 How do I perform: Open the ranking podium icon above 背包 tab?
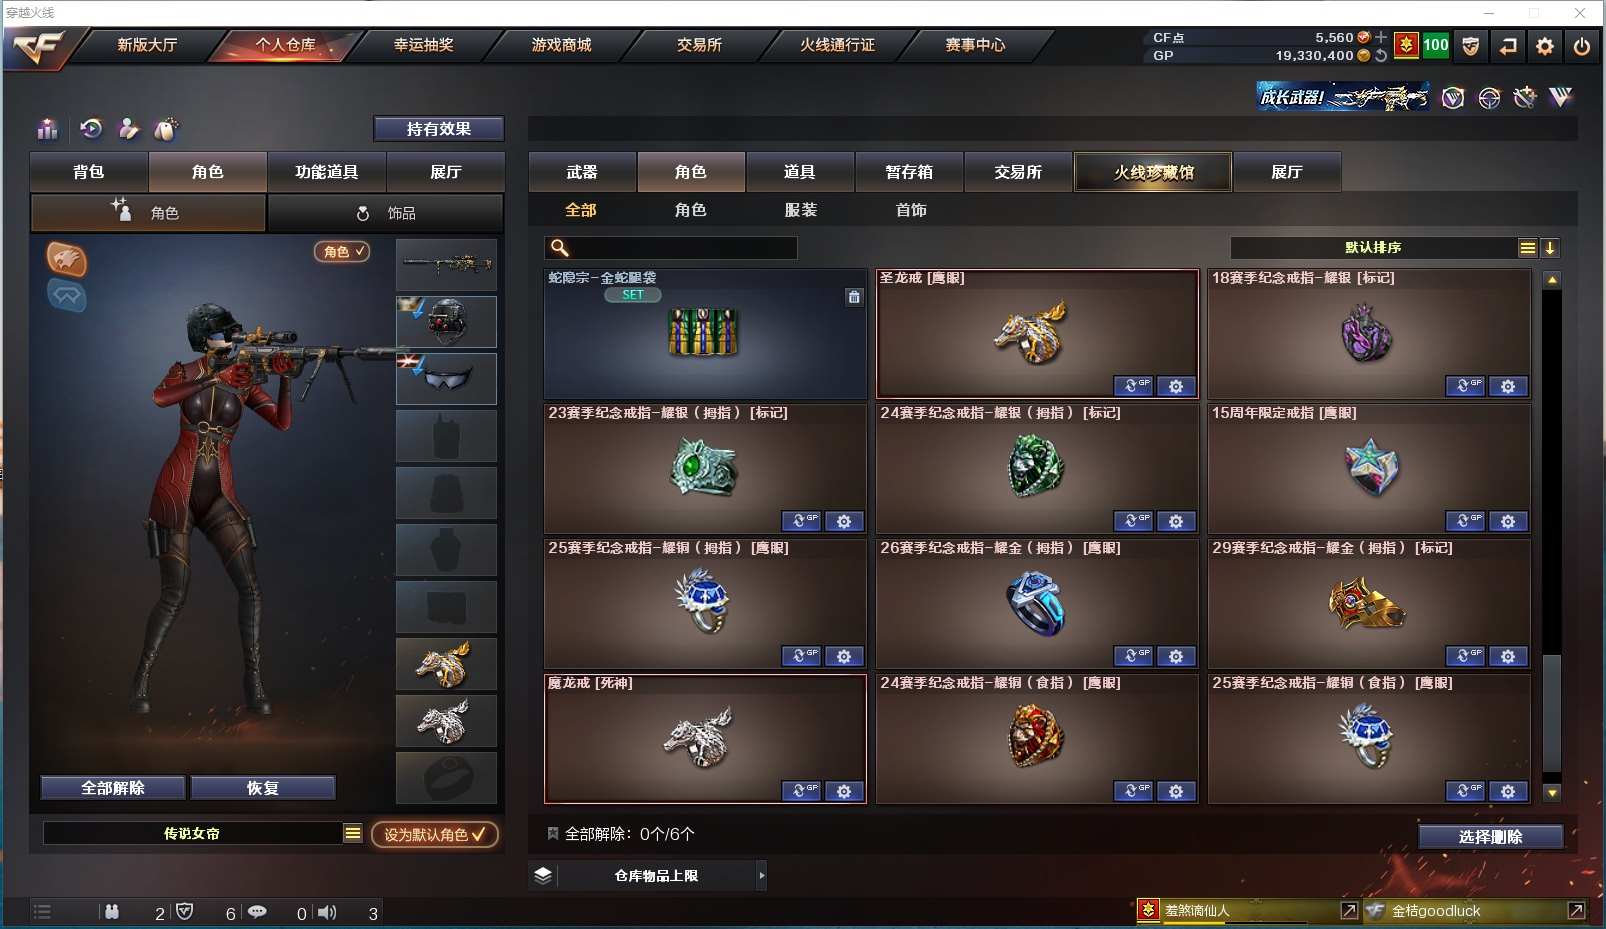click(x=47, y=129)
